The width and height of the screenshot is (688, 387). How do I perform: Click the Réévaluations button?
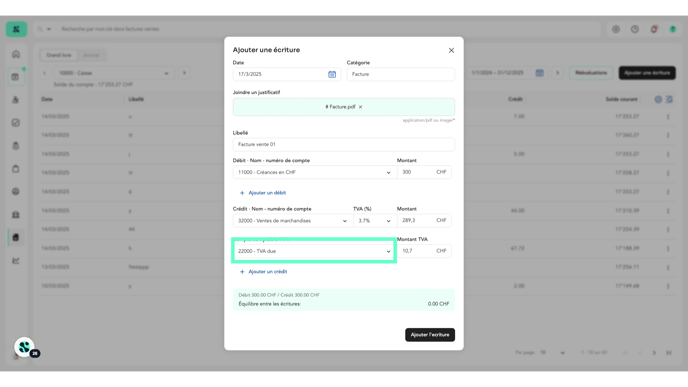point(591,73)
